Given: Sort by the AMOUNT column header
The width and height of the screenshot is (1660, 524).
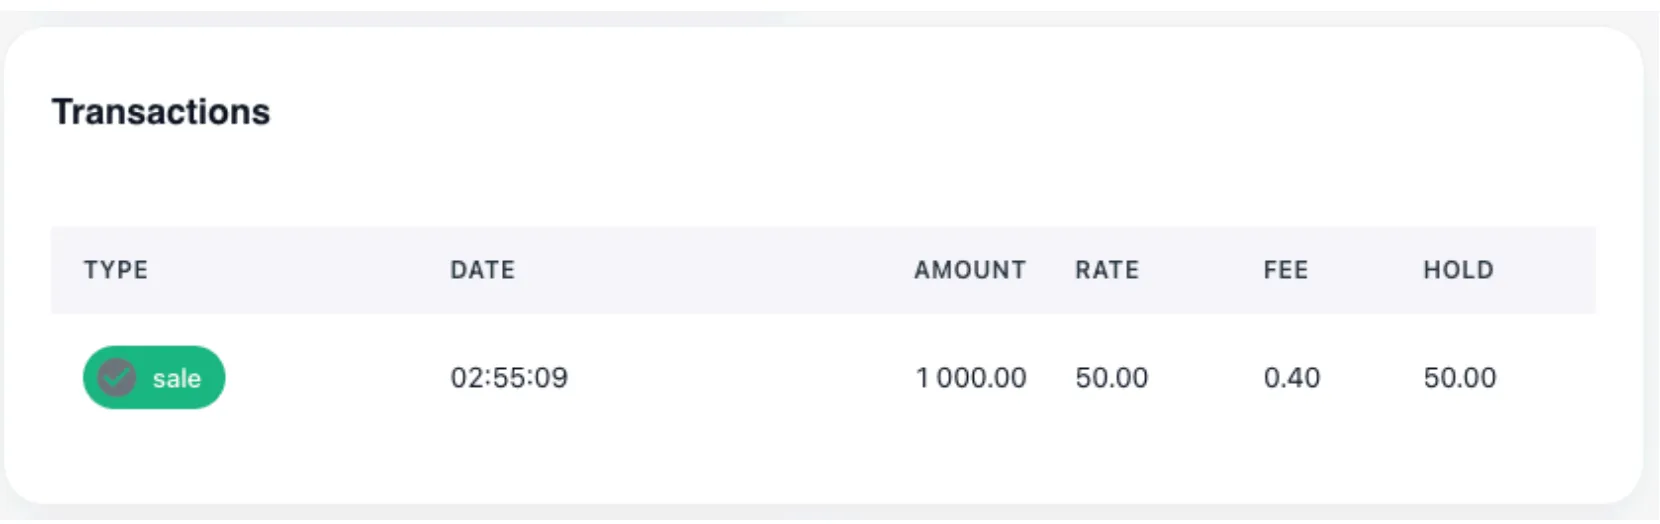Looking at the screenshot, I should 969,270.
